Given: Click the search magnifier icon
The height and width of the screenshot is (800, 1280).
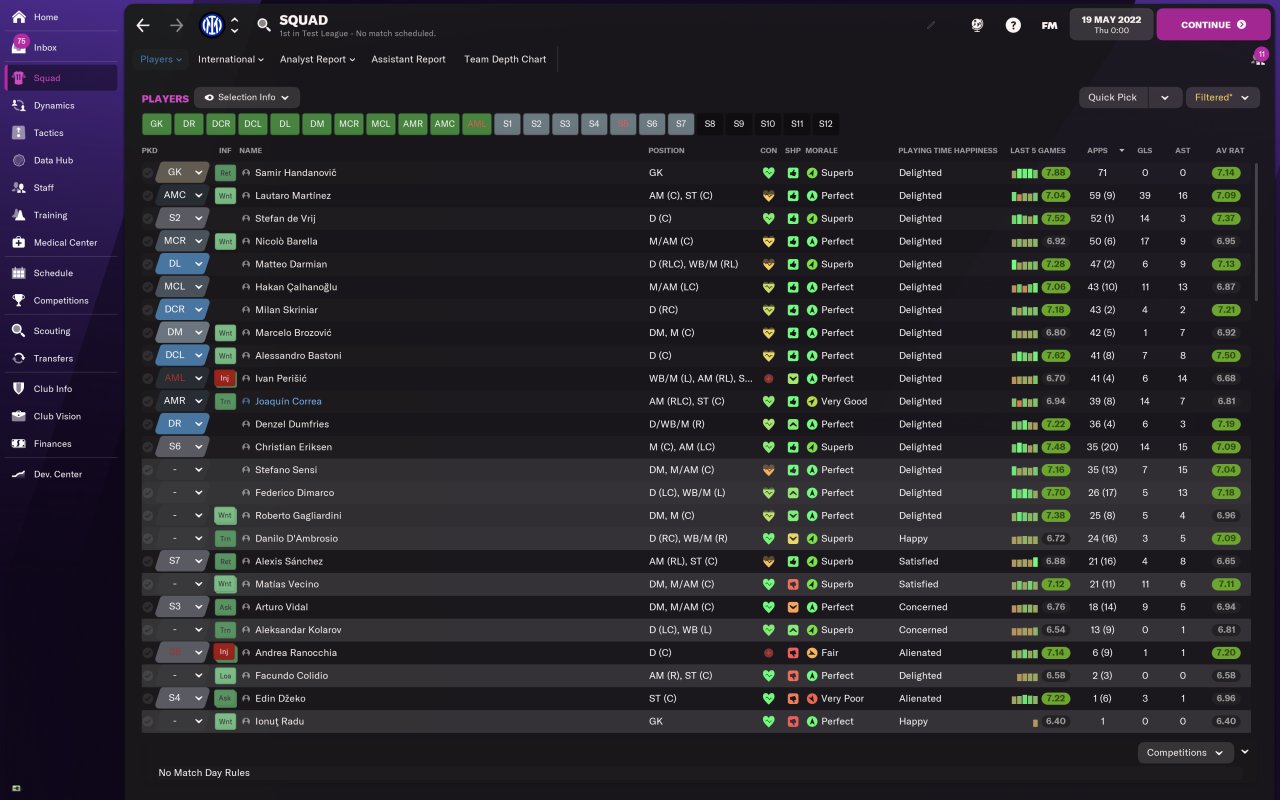Looking at the screenshot, I should (x=263, y=25).
